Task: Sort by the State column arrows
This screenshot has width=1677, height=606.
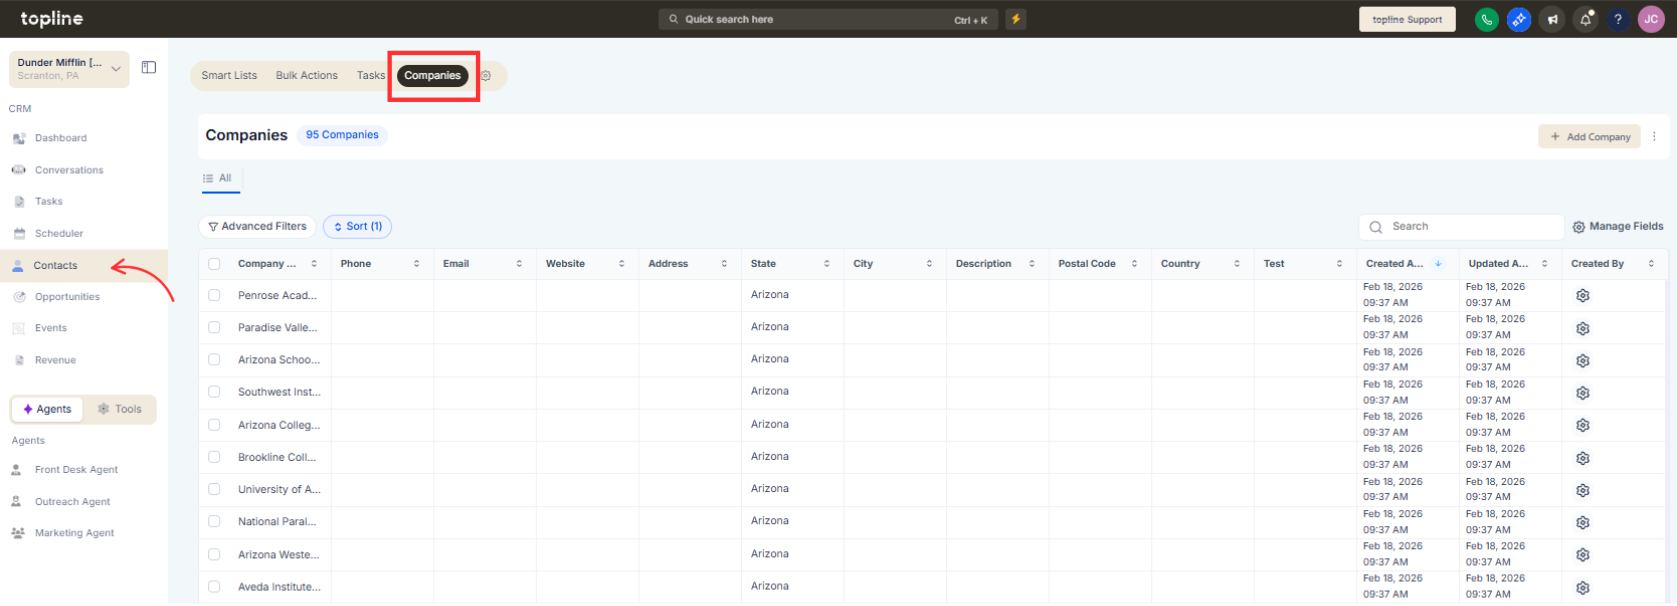Action: pos(827,264)
